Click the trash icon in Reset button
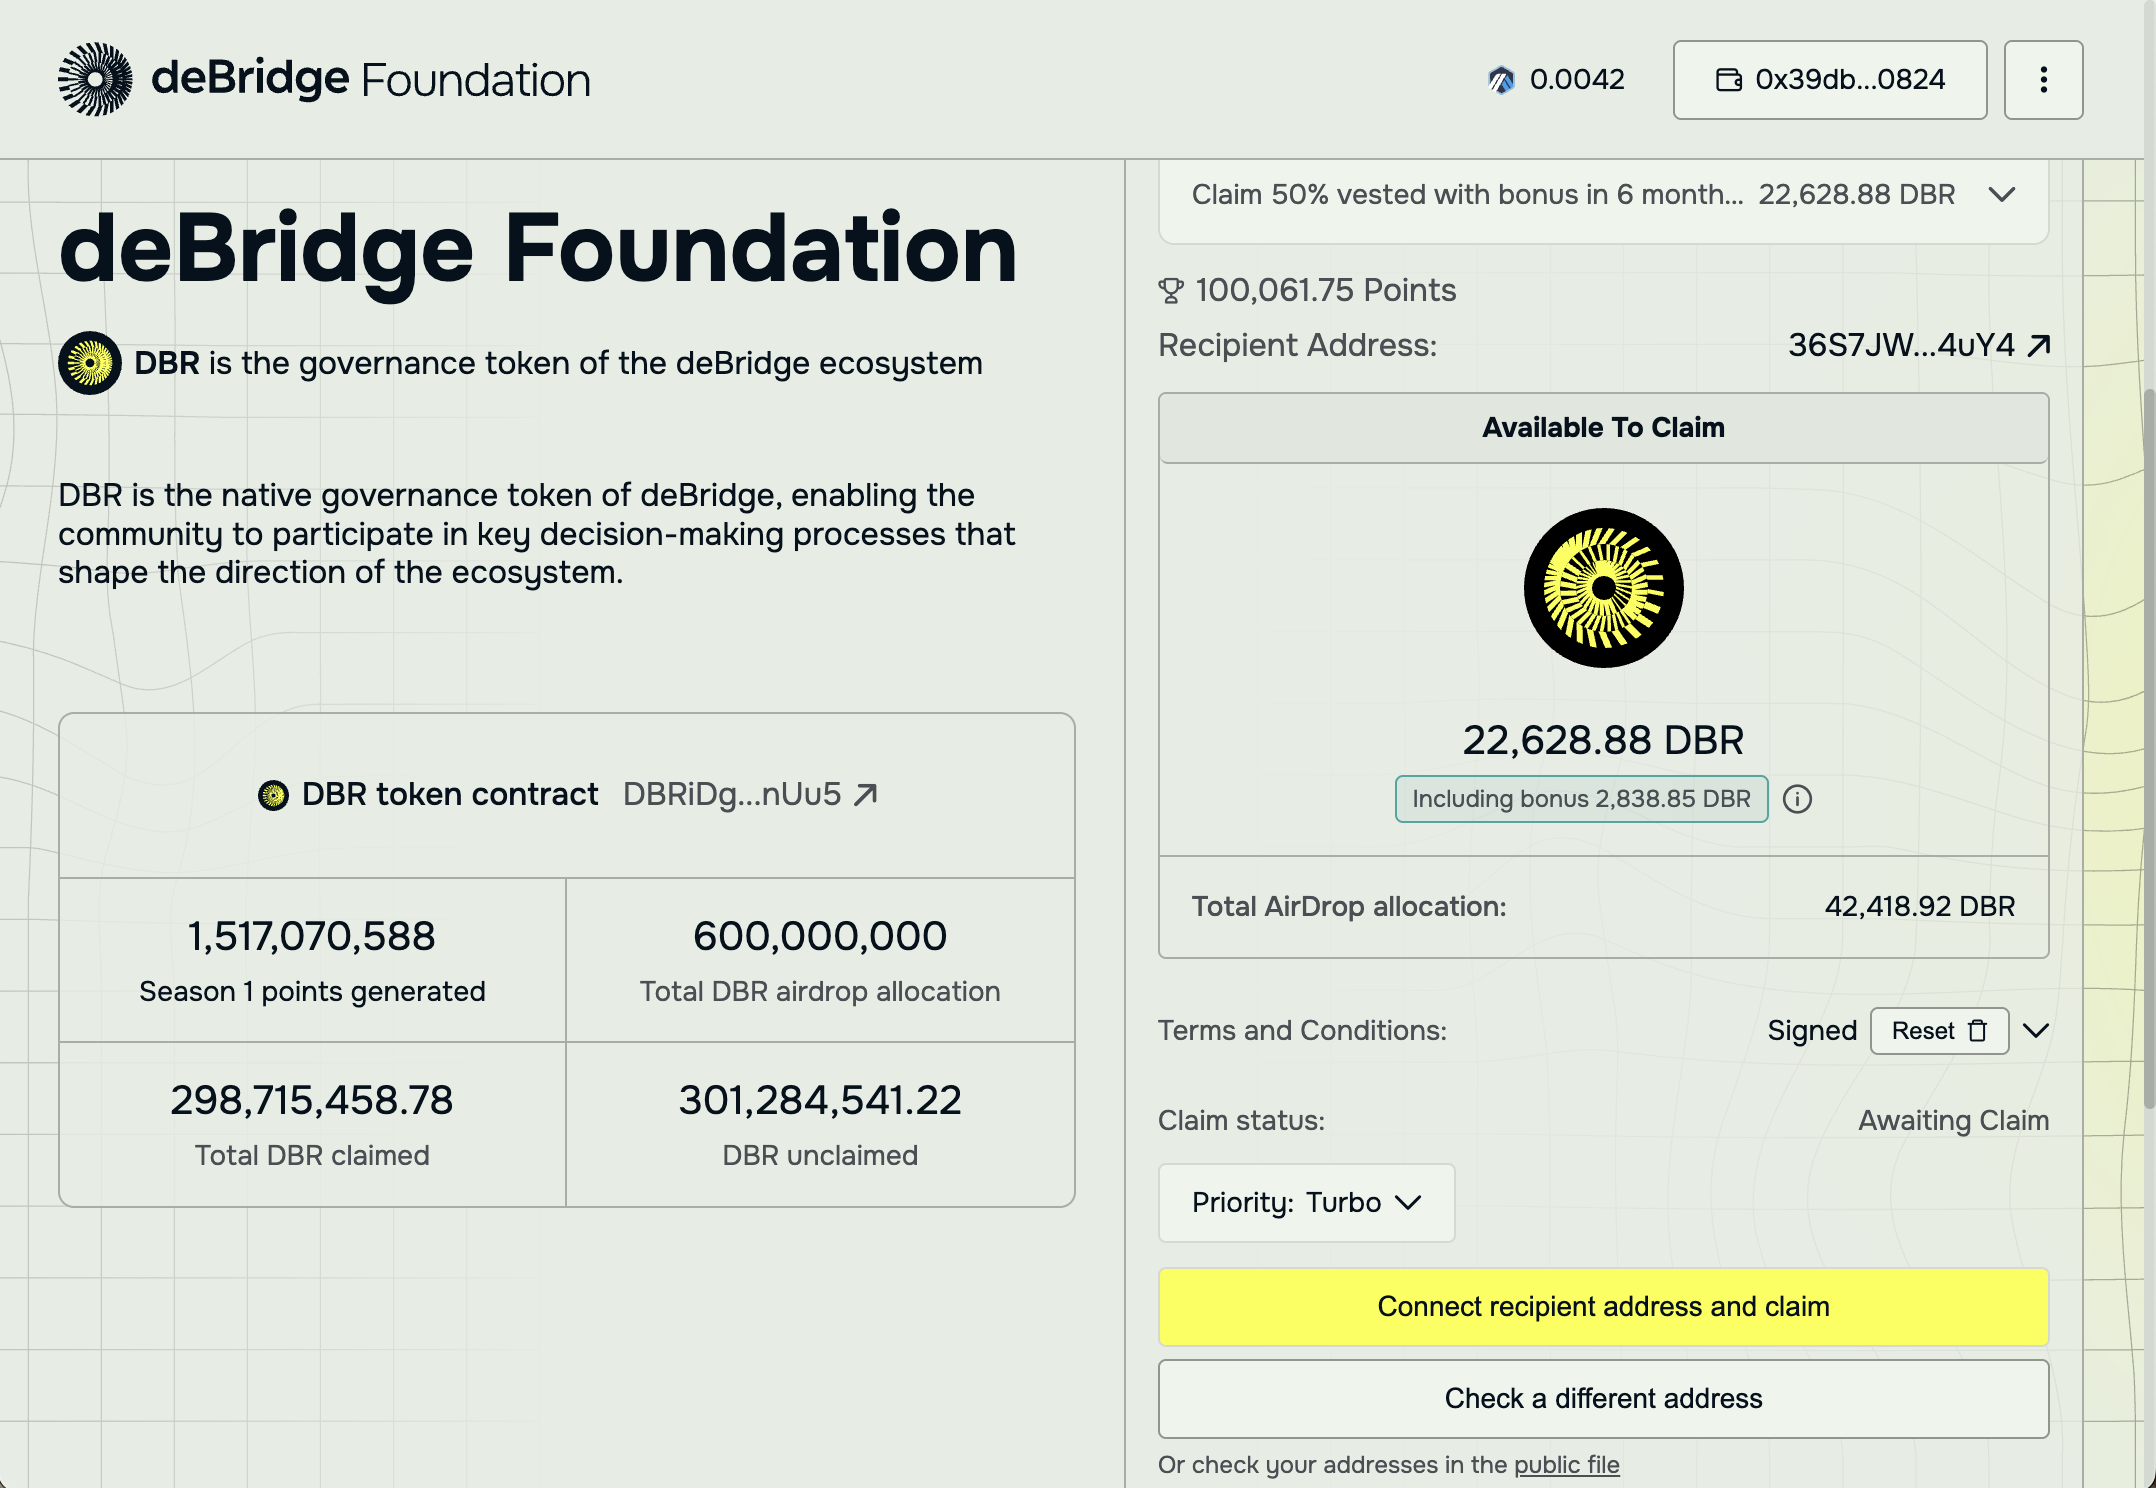This screenshot has height=1488, width=2156. (1977, 1031)
